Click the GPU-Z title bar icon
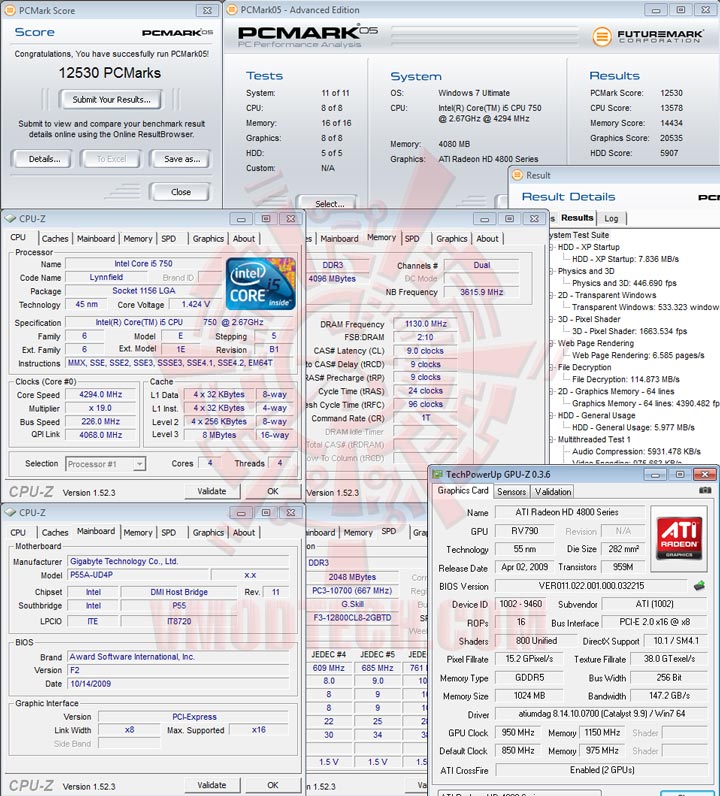Screen dimensions: 720x796 pos(437,474)
